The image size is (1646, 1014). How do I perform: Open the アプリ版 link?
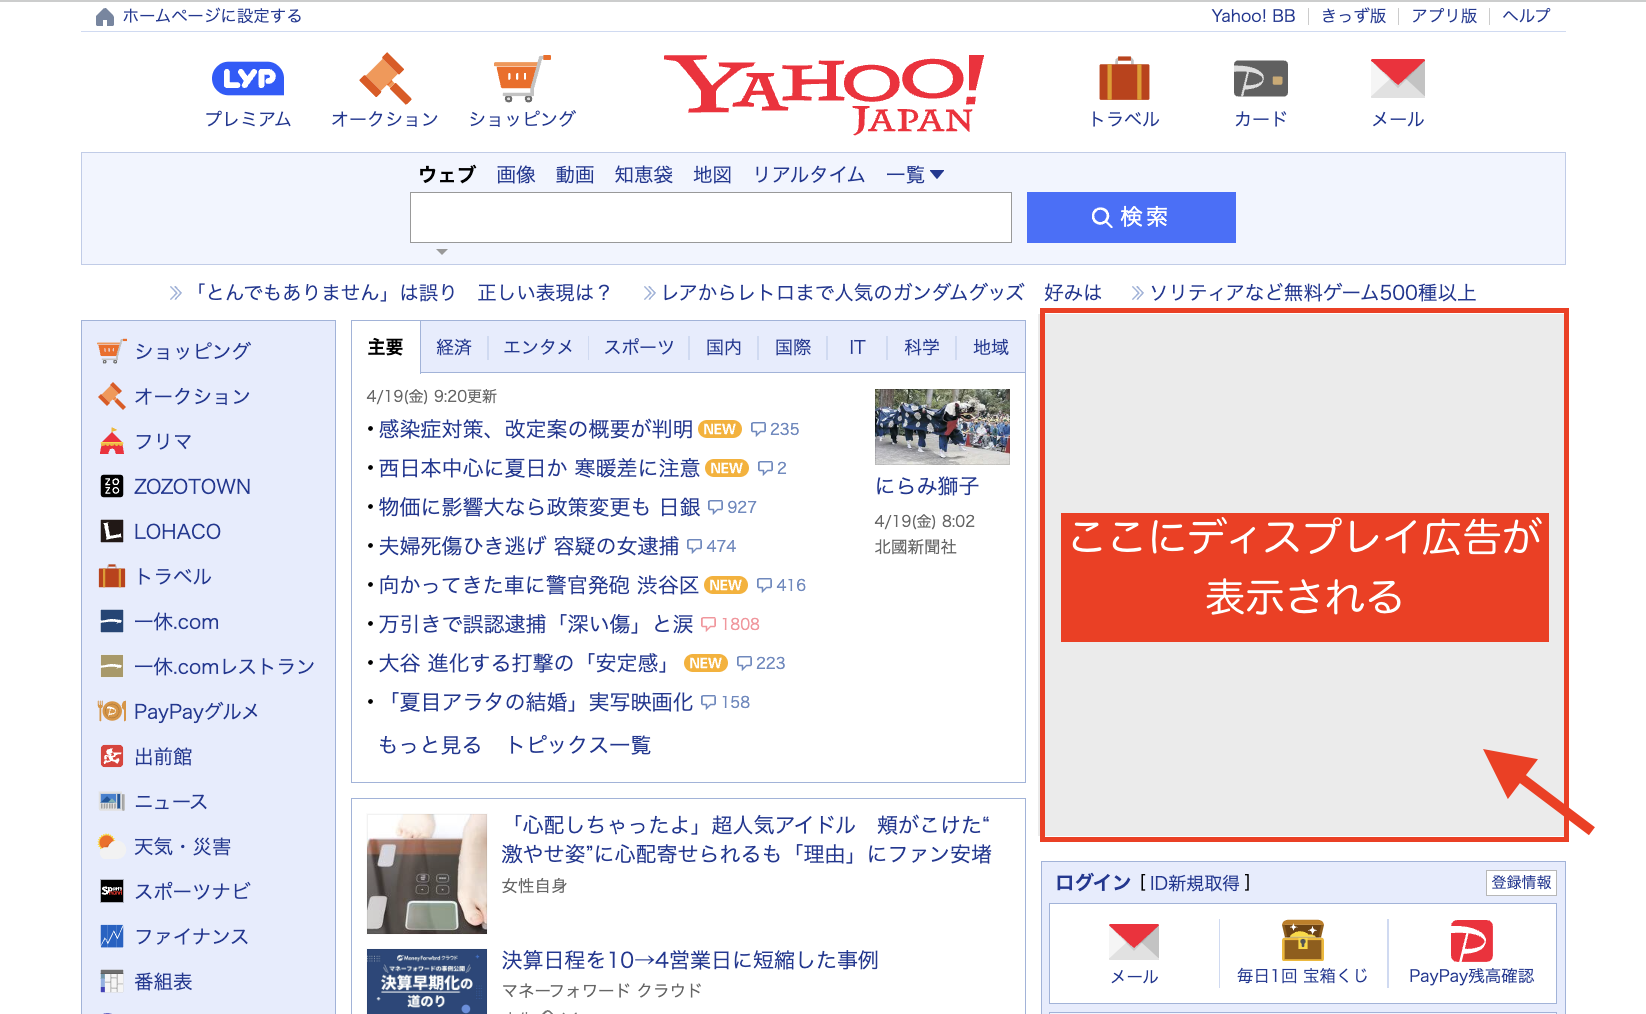(1444, 16)
